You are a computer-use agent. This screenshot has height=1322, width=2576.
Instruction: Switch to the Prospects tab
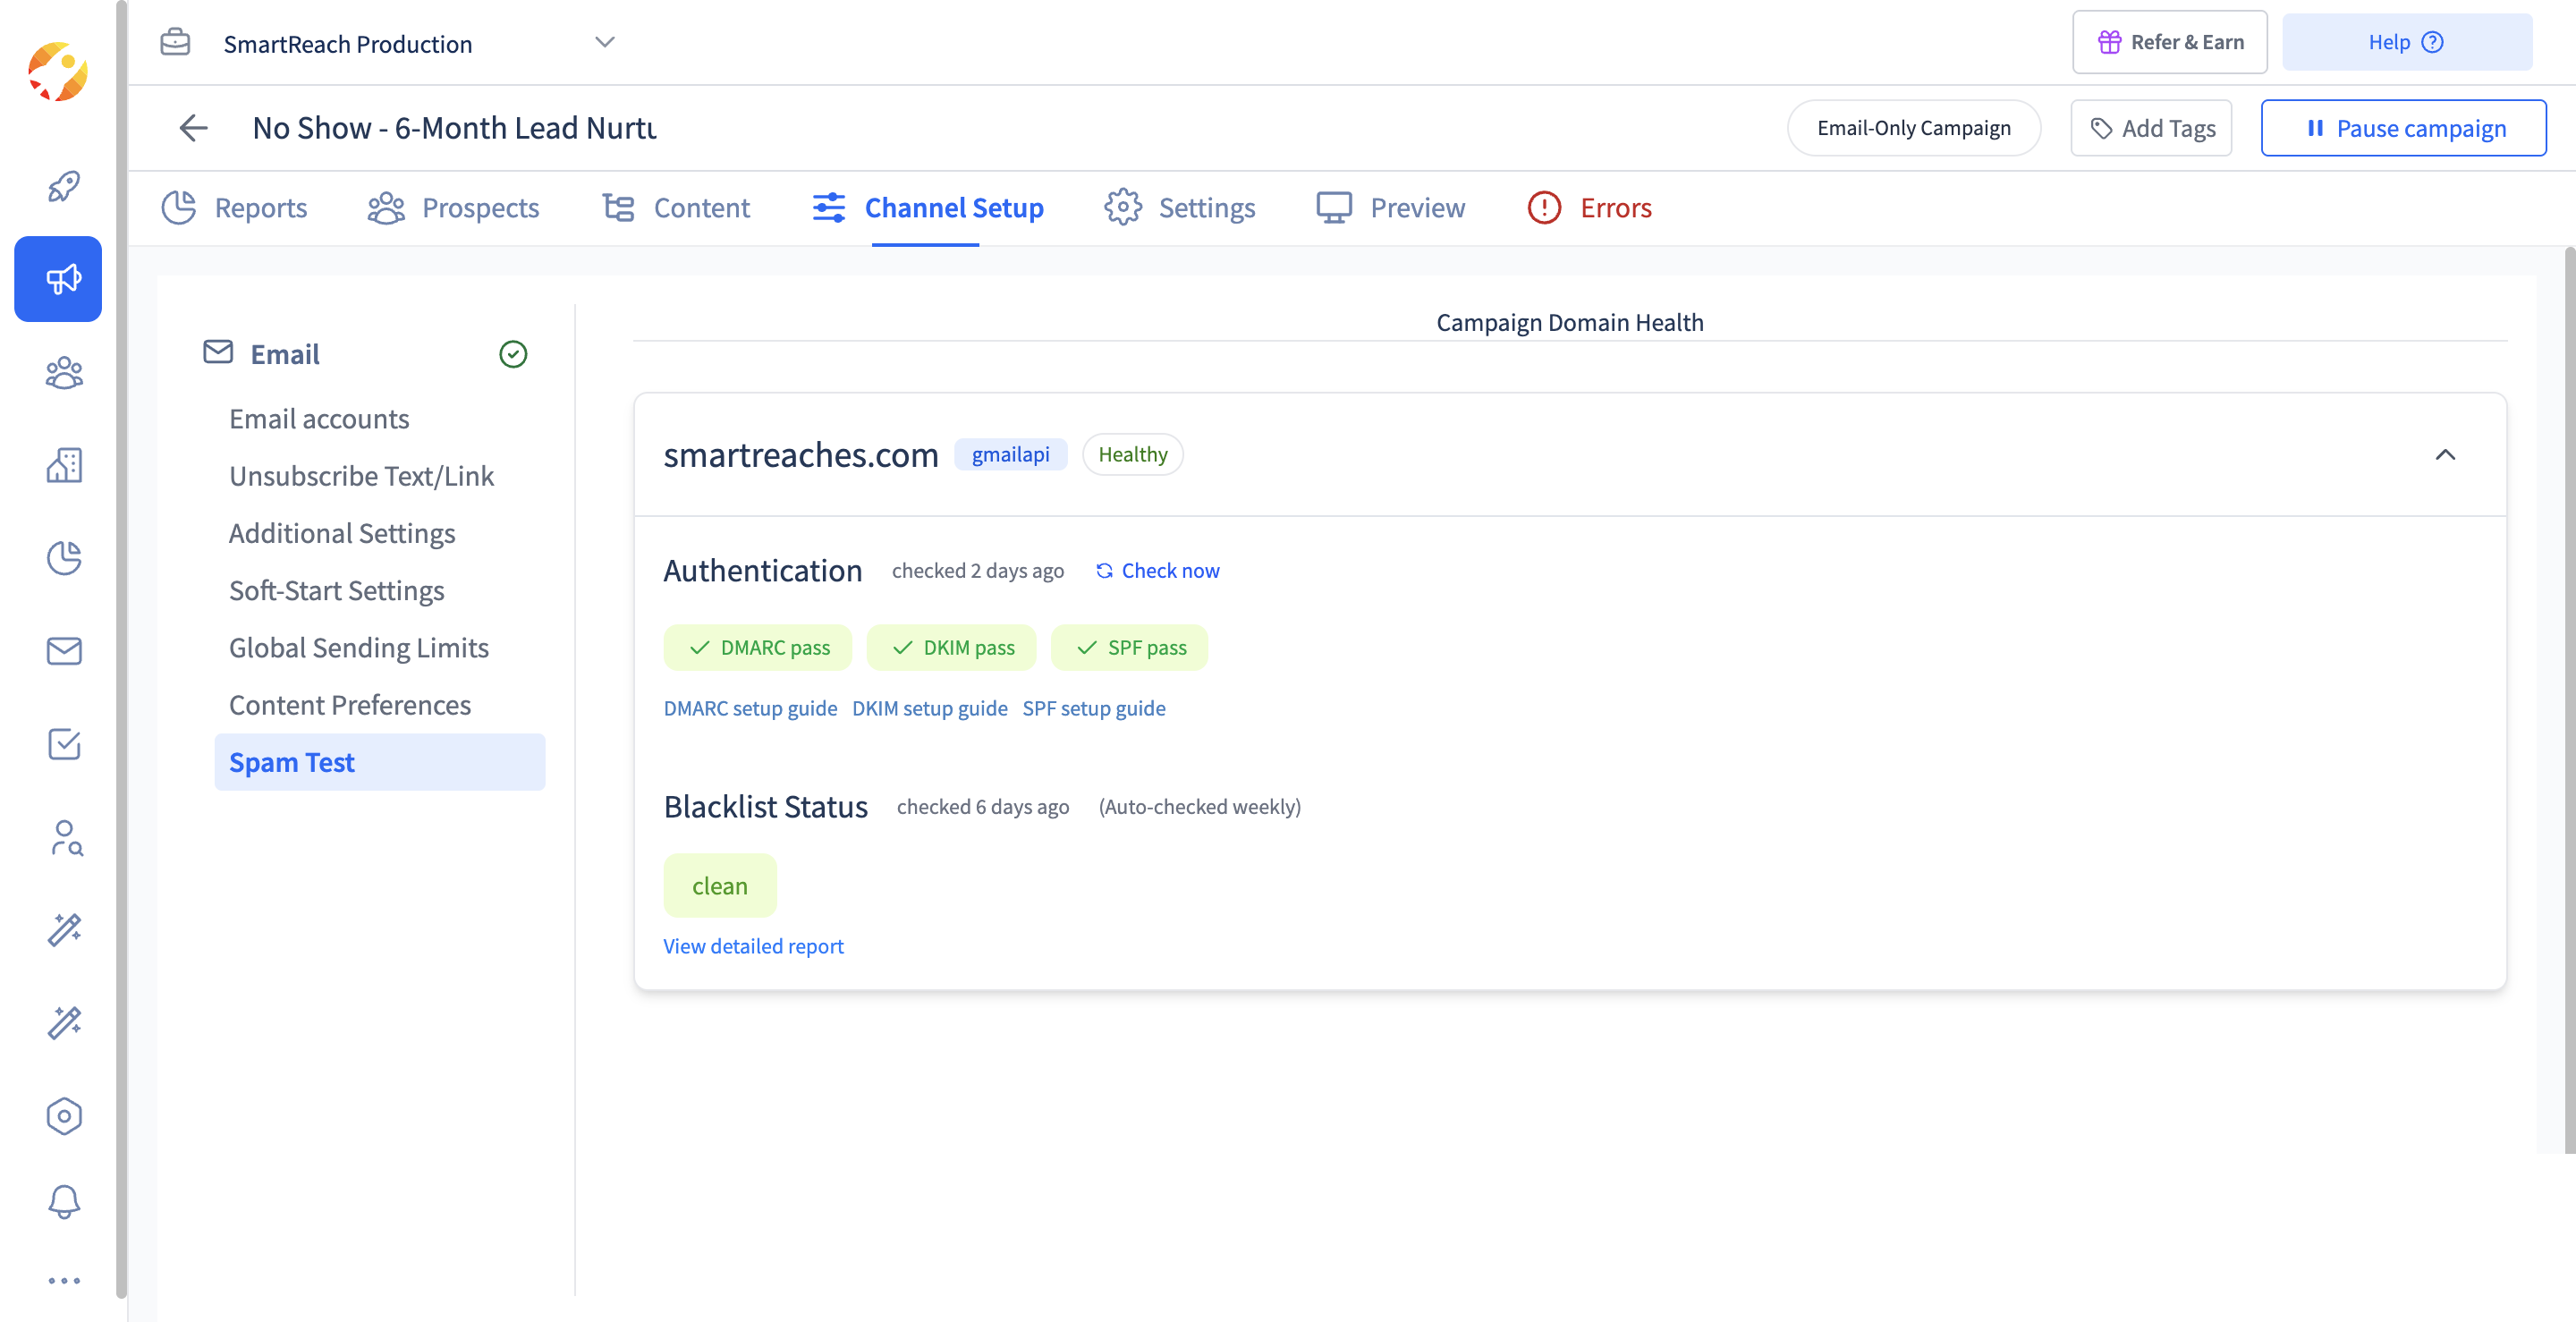pos(453,207)
